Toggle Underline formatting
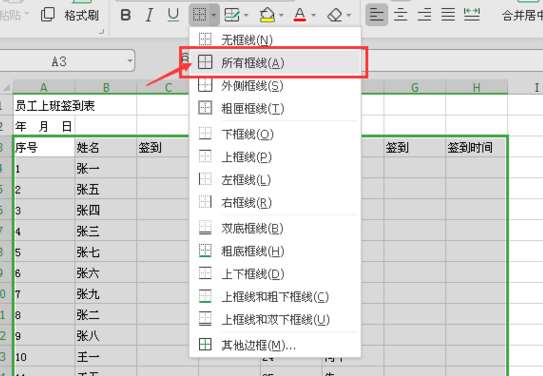The height and width of the screenshot is (376, 543). (173, 15)
